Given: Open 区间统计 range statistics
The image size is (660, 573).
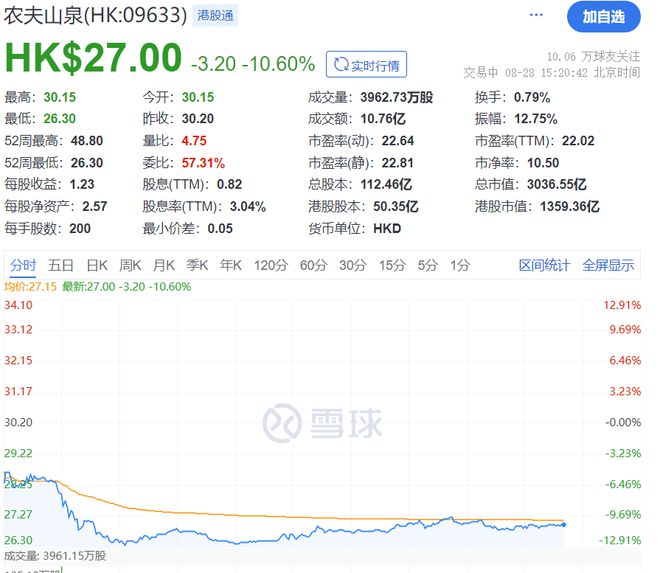Looking at the screenshot, I should (x=544, y=265).
